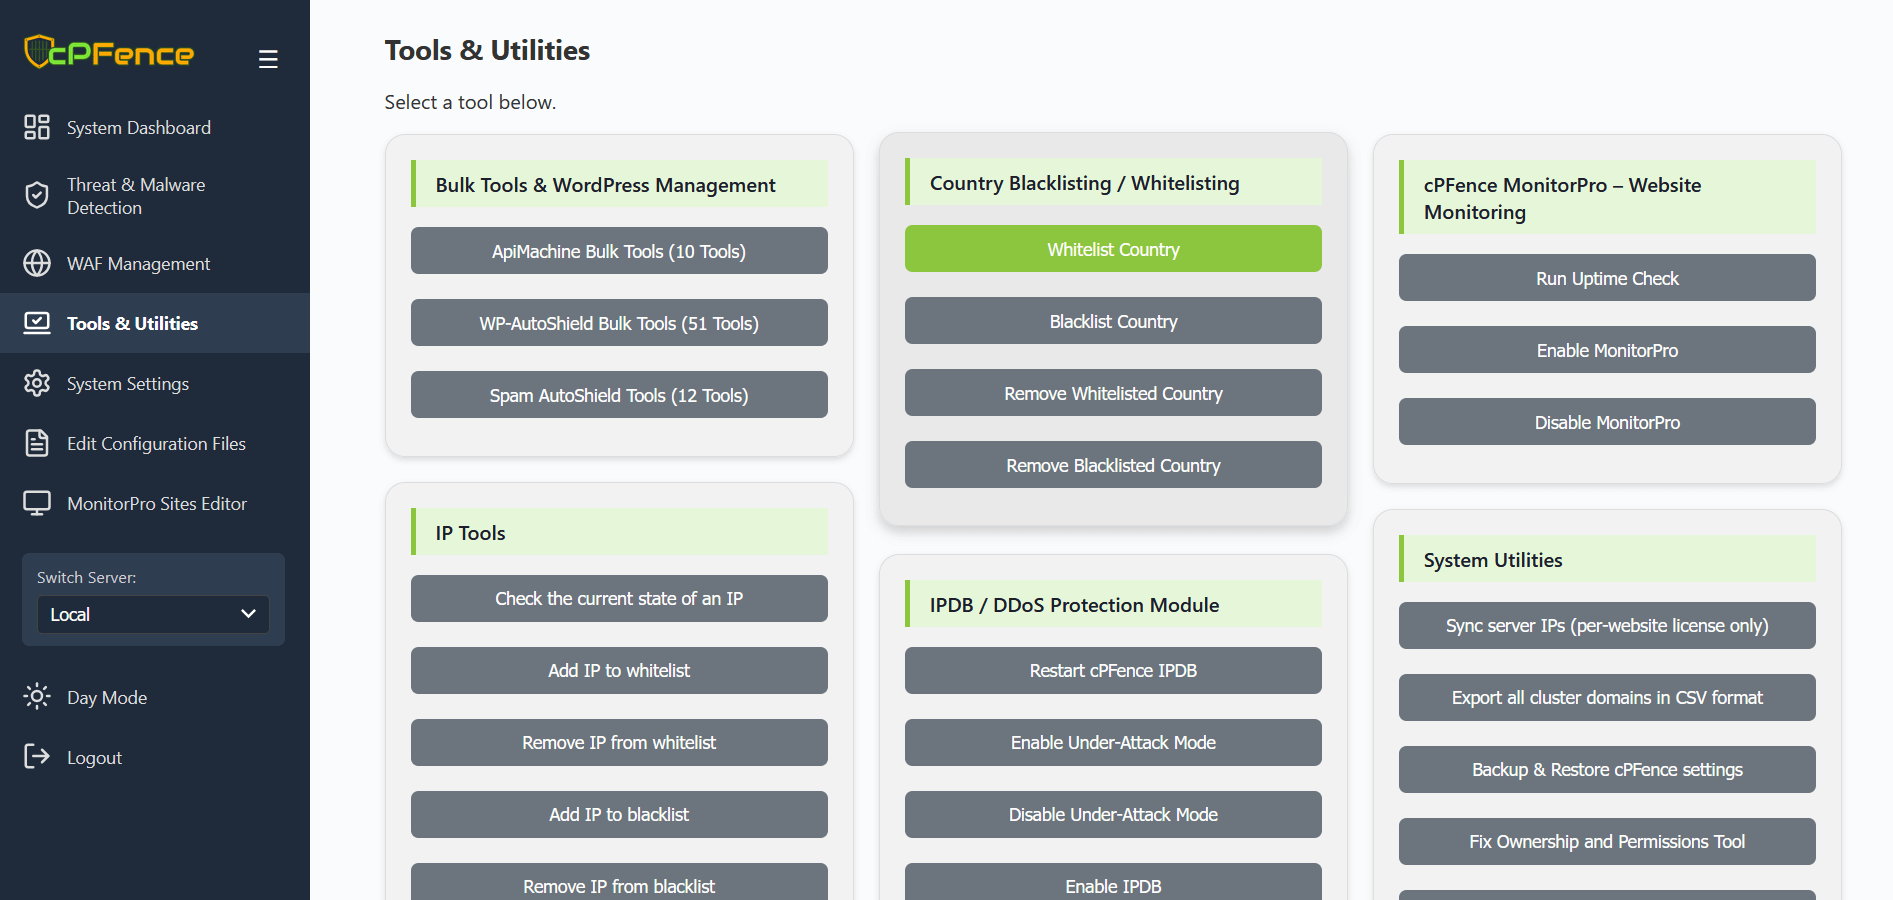Click Add IP to whitelist
Viewport: 1893px width, 900px height.
click(x=619, y=670)
